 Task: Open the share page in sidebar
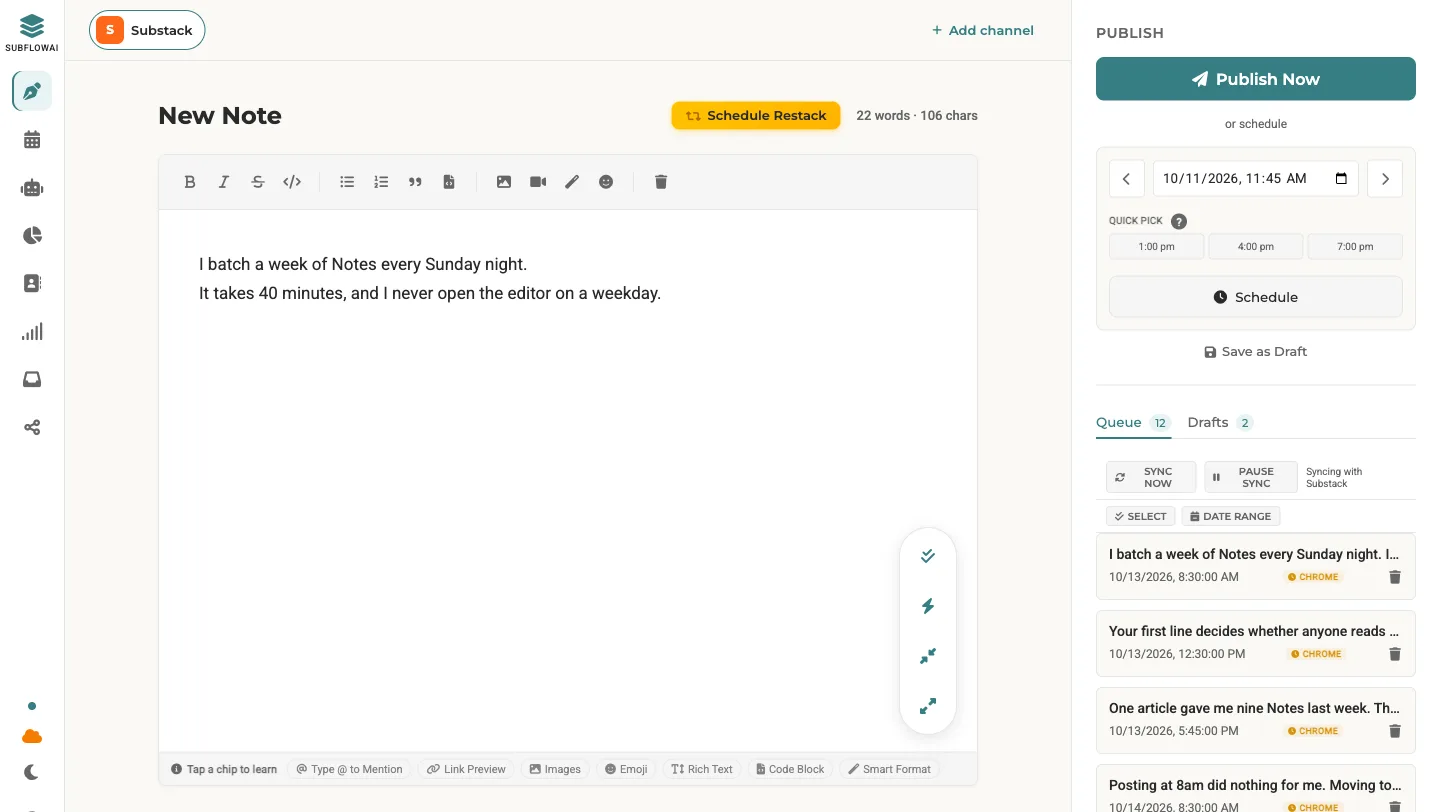coord(32,428)
